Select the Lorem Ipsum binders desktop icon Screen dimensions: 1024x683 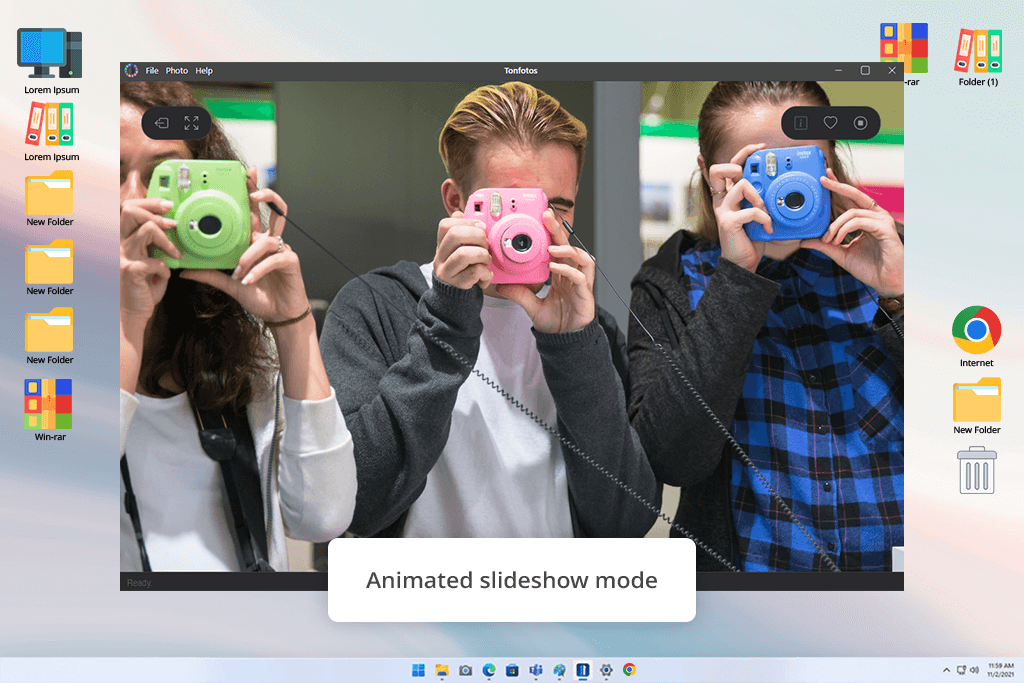(x=50, y=132)
